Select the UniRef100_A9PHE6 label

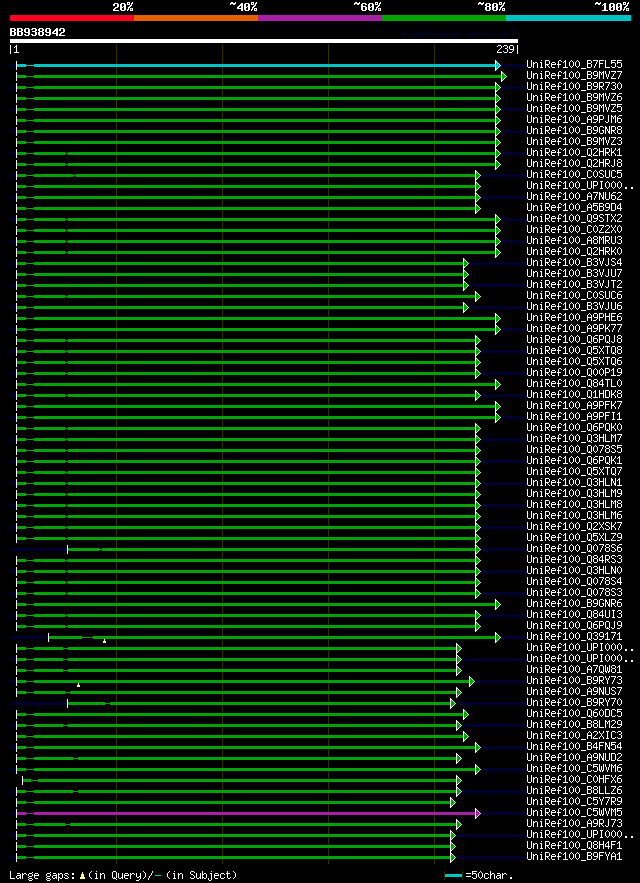click(574, 317)
